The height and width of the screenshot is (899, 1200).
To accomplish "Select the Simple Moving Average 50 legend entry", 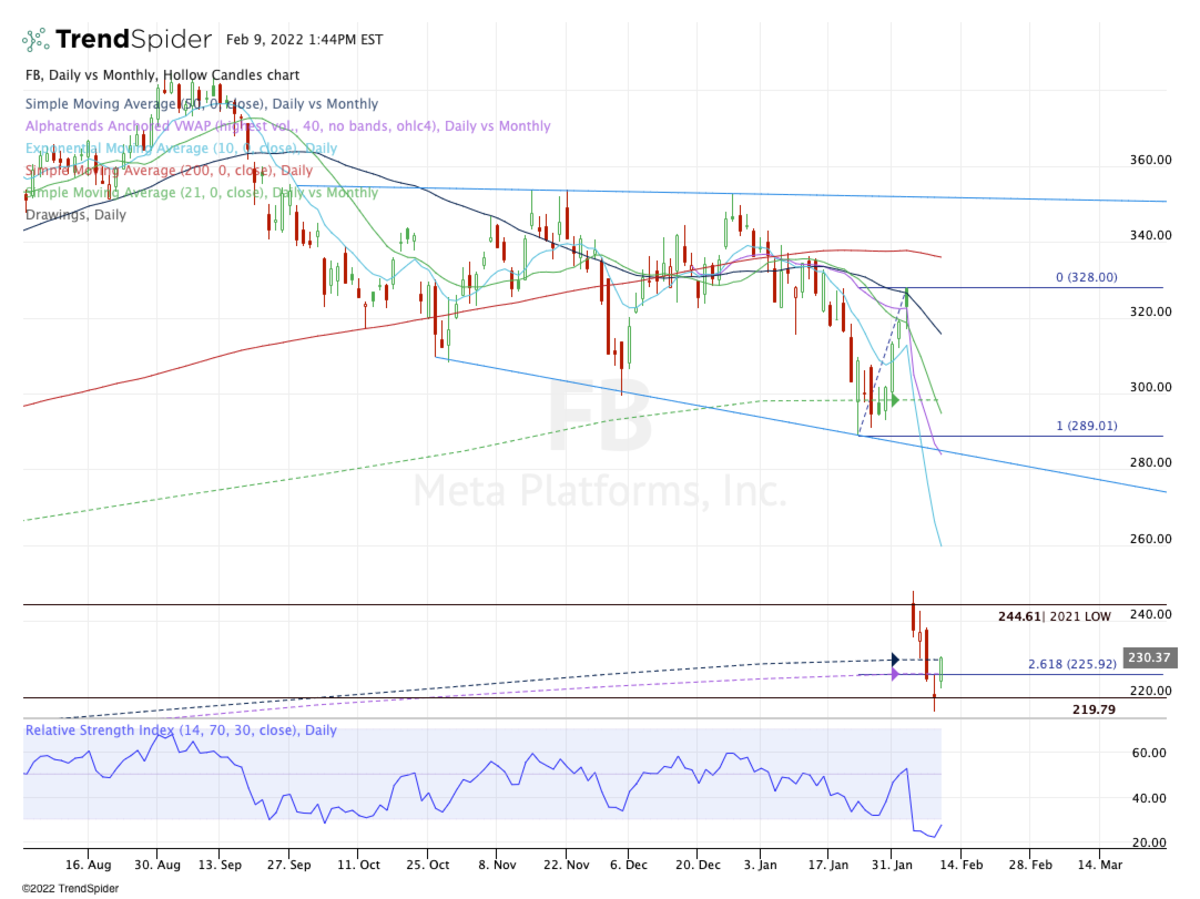I will point(202,104).
